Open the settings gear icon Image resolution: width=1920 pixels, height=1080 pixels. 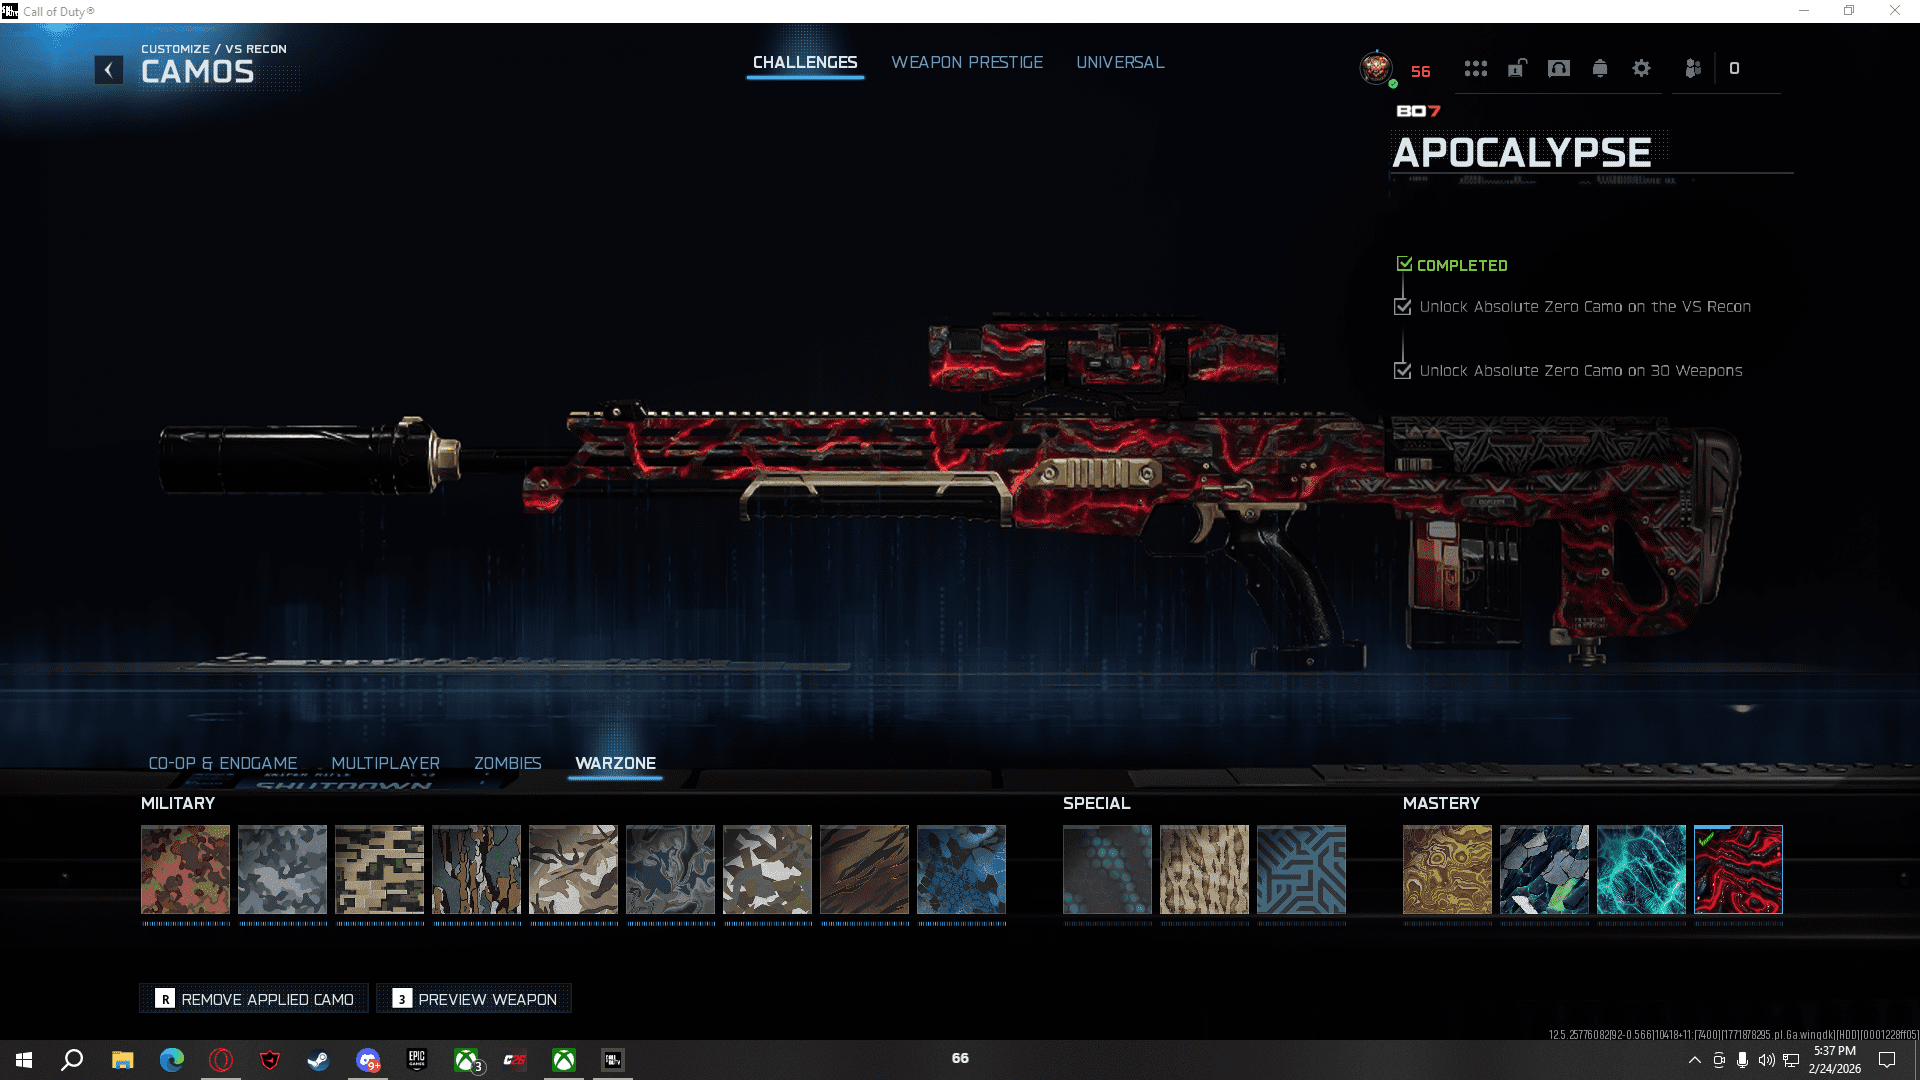[1641, 69]
